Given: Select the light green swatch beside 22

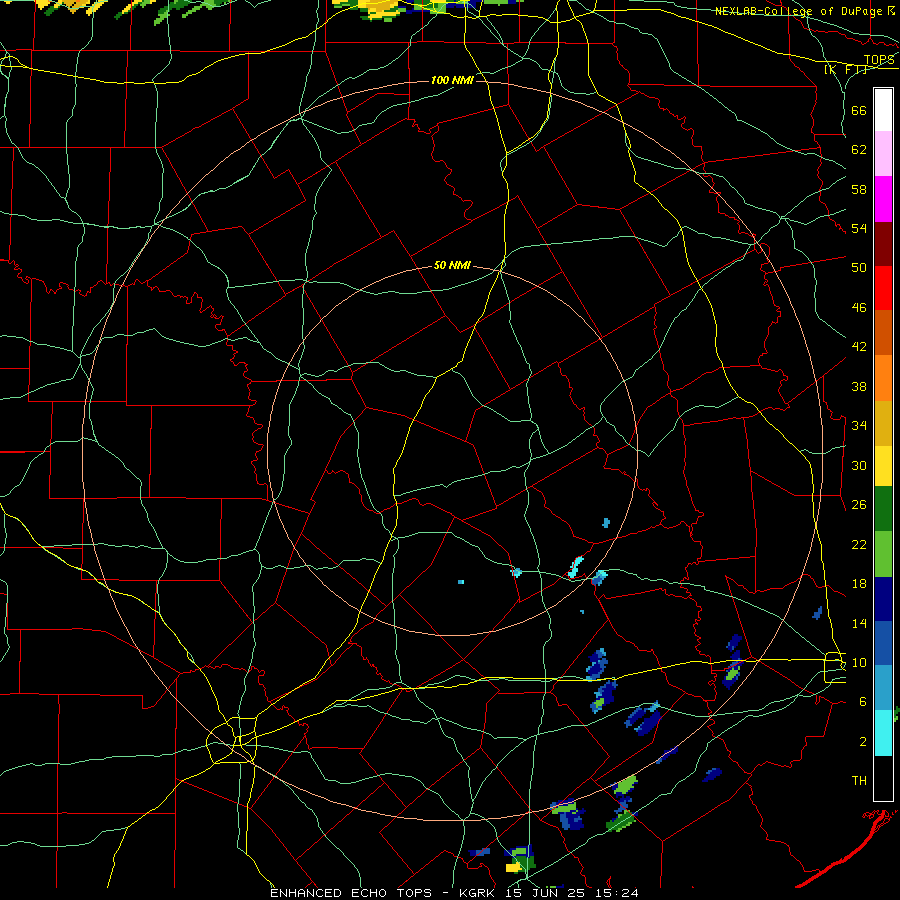Looking at the screenshot, I should (883, 554).
